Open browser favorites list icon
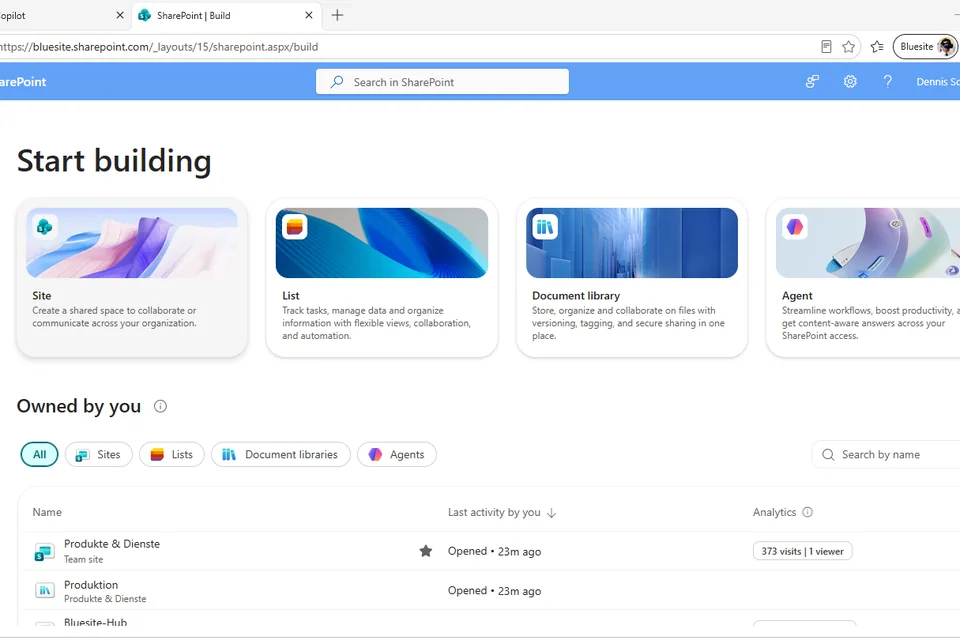The width and height of the screenshot is (960, 640). tap(877, 47)
